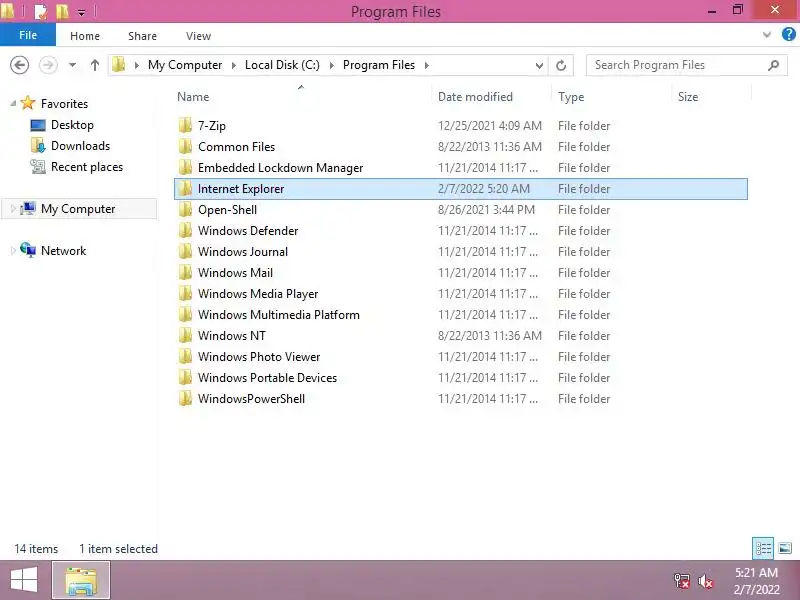Image resolution: width=800 pixels, height=600 pixels.
Task: Open the recent locations dropdown arrow
Action: tap(72, 65)
